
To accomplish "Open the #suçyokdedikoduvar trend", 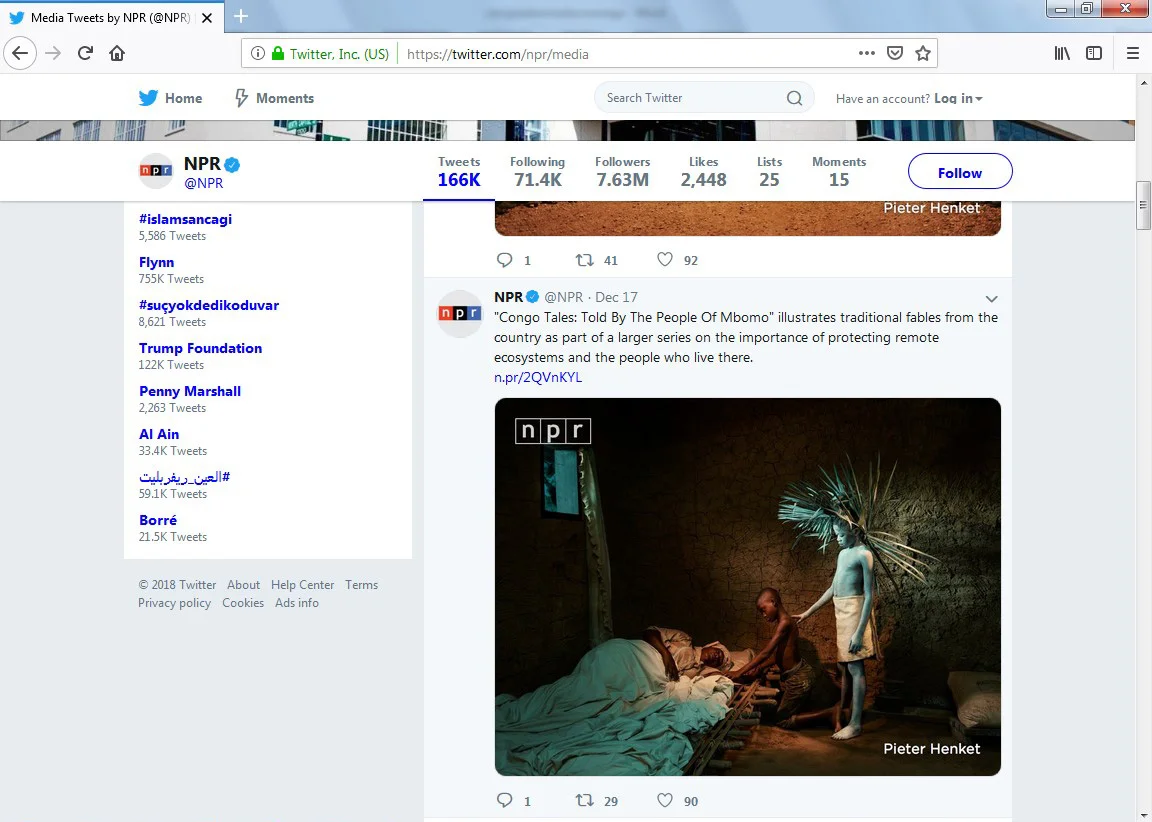I will (x=209, y=305).
